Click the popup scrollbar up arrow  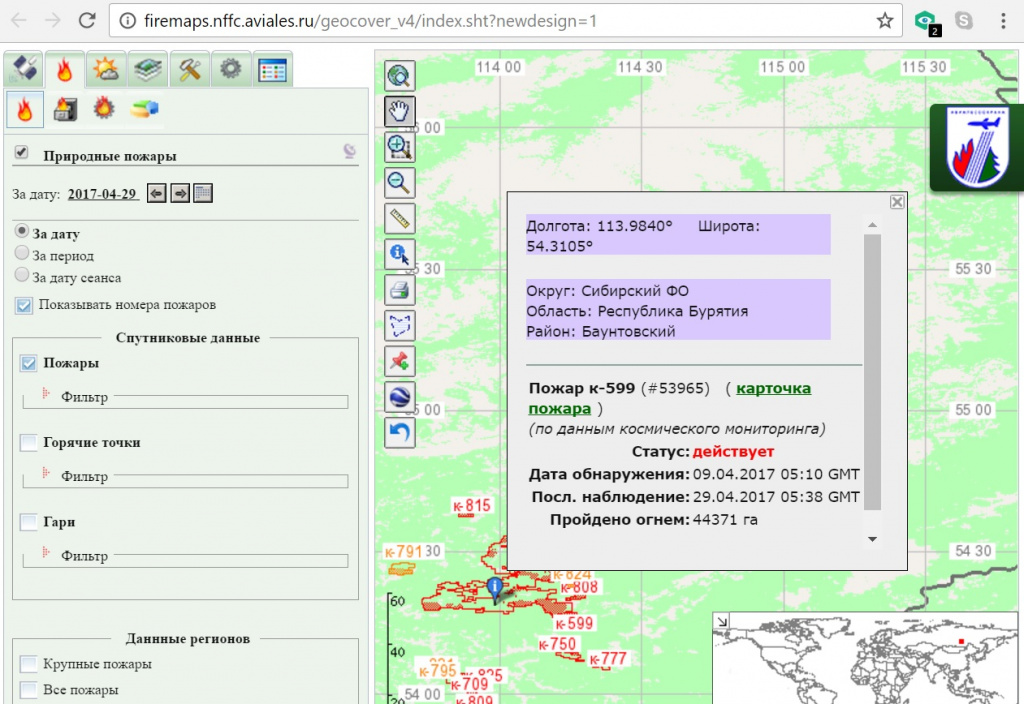(872, 225)
